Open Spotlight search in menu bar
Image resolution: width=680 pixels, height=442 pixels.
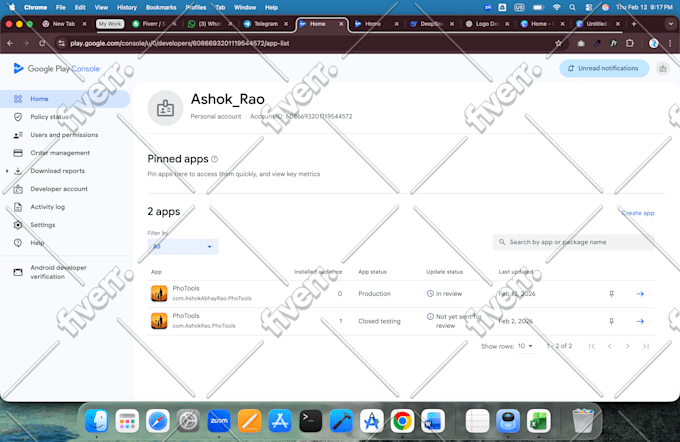572,7
